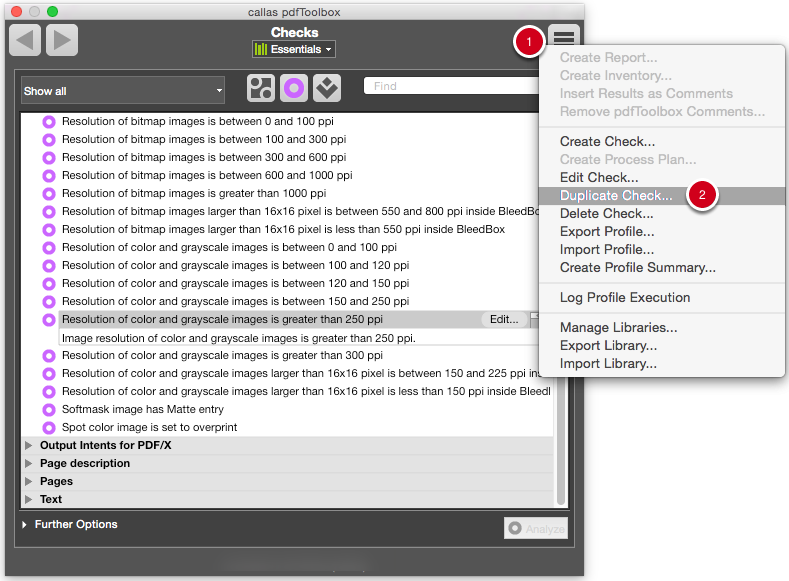Click icon of check 'bitmap images between 550 and 800 ppi'
Viewport: 789px width, 581px height.
[x=49, y=212]
